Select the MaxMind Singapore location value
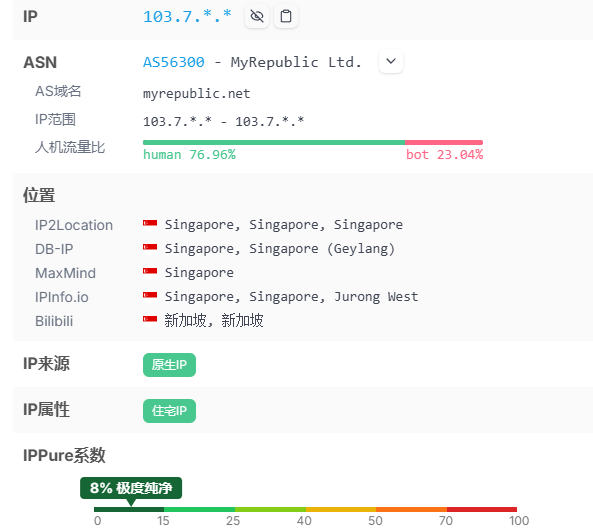Image resolution: width=593 pixels, height=530 pixels. (x=199, y=273)
